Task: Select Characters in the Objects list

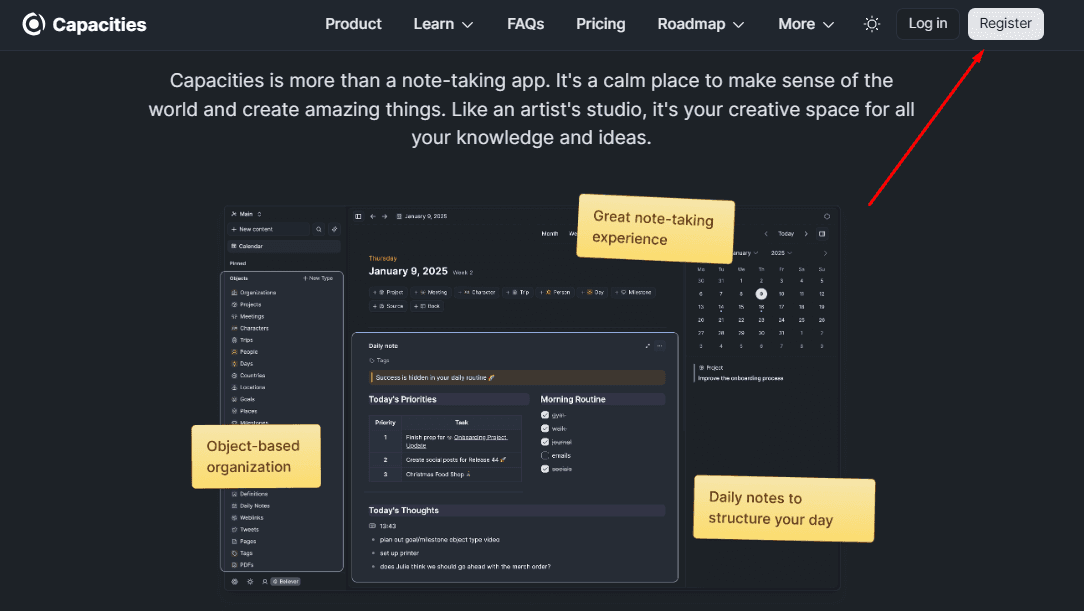Action: [x=250, y=328]
